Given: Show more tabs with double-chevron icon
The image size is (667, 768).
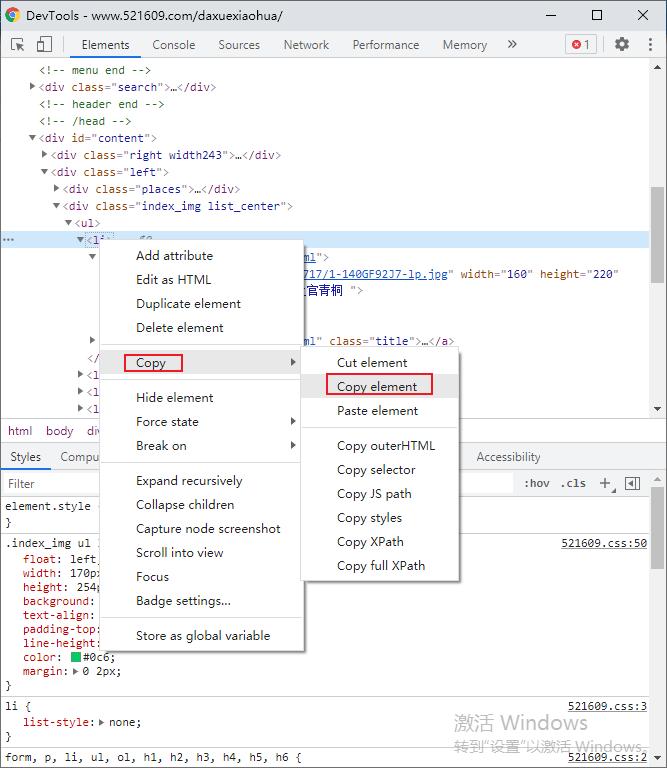Looking at the screenshot, I should click(512, 44).
